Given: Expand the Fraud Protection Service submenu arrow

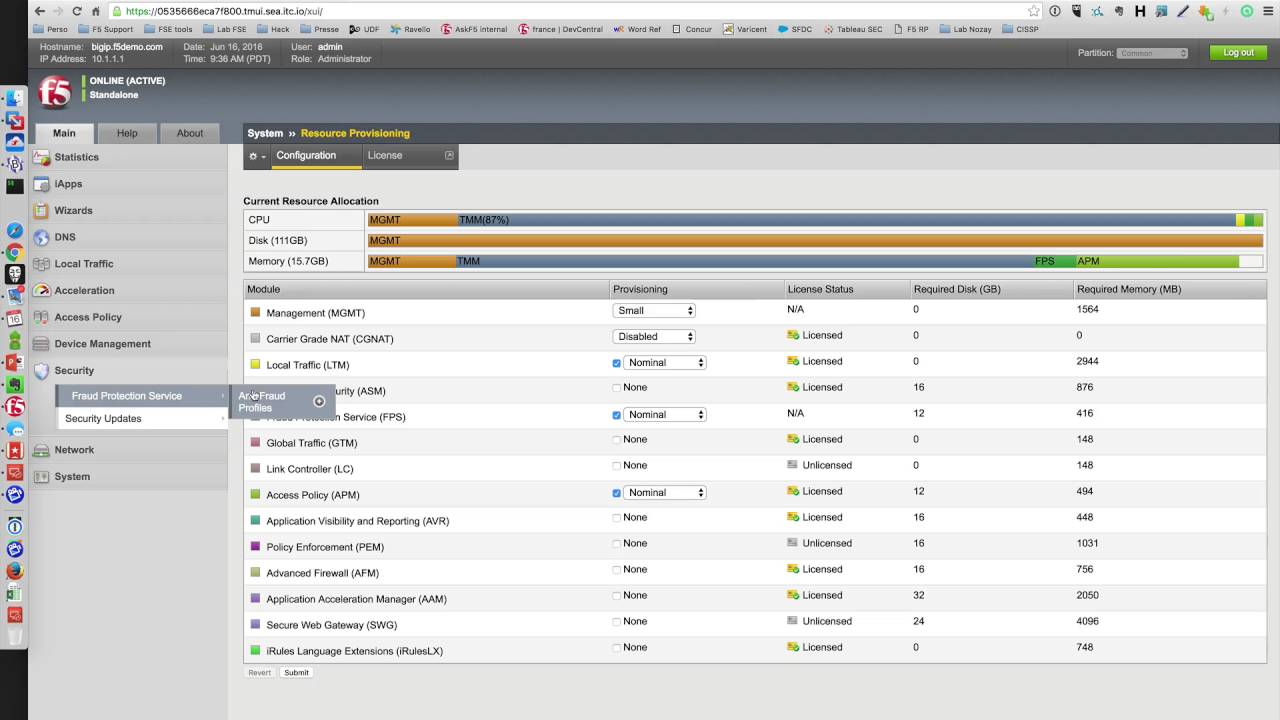Looking at the screenshot, I should tap(222, 396).
